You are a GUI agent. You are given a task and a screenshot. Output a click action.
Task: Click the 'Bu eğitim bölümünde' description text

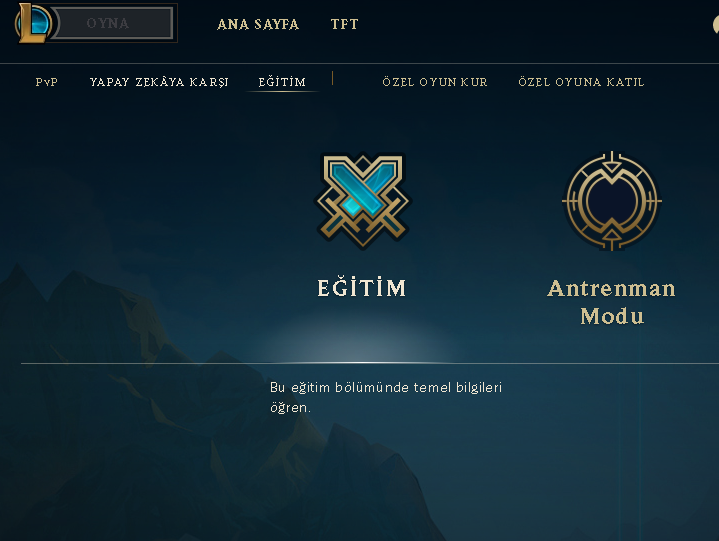pos(386,397)
